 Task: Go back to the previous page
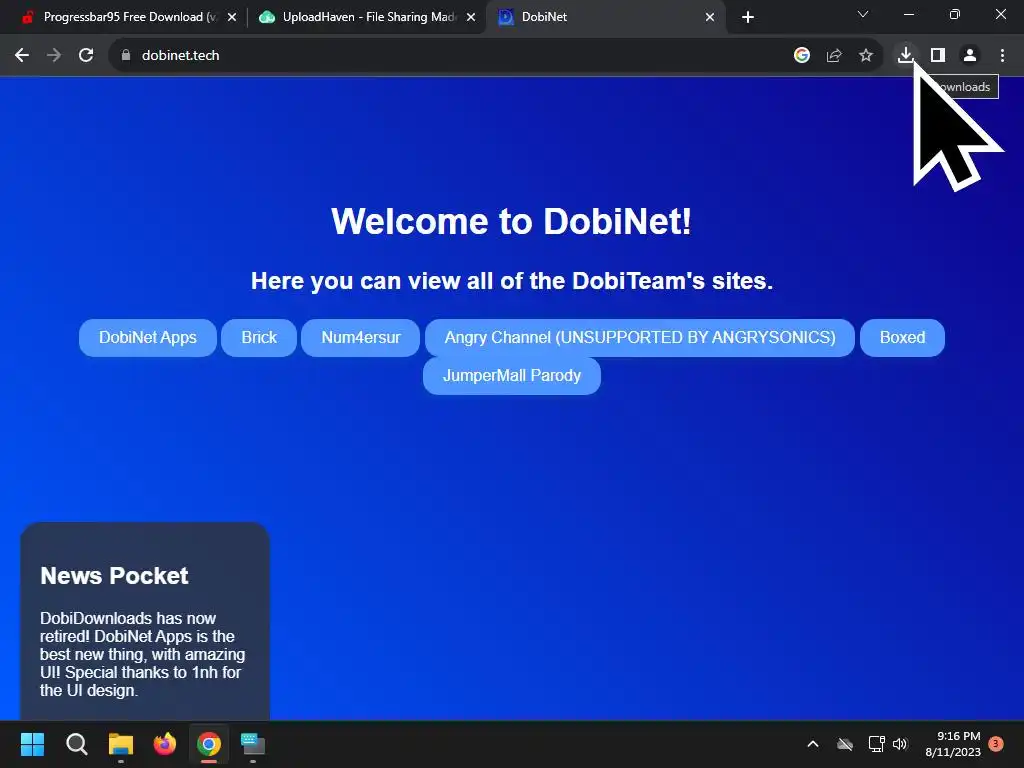[x=22, y=56]
